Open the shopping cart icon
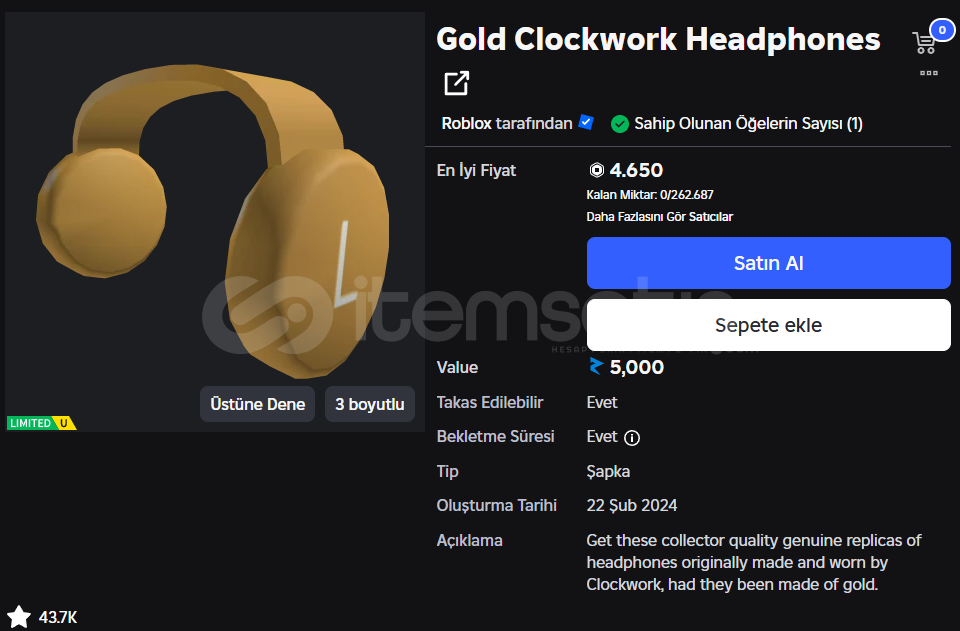The image size is (960, 631). pos(923,43)
